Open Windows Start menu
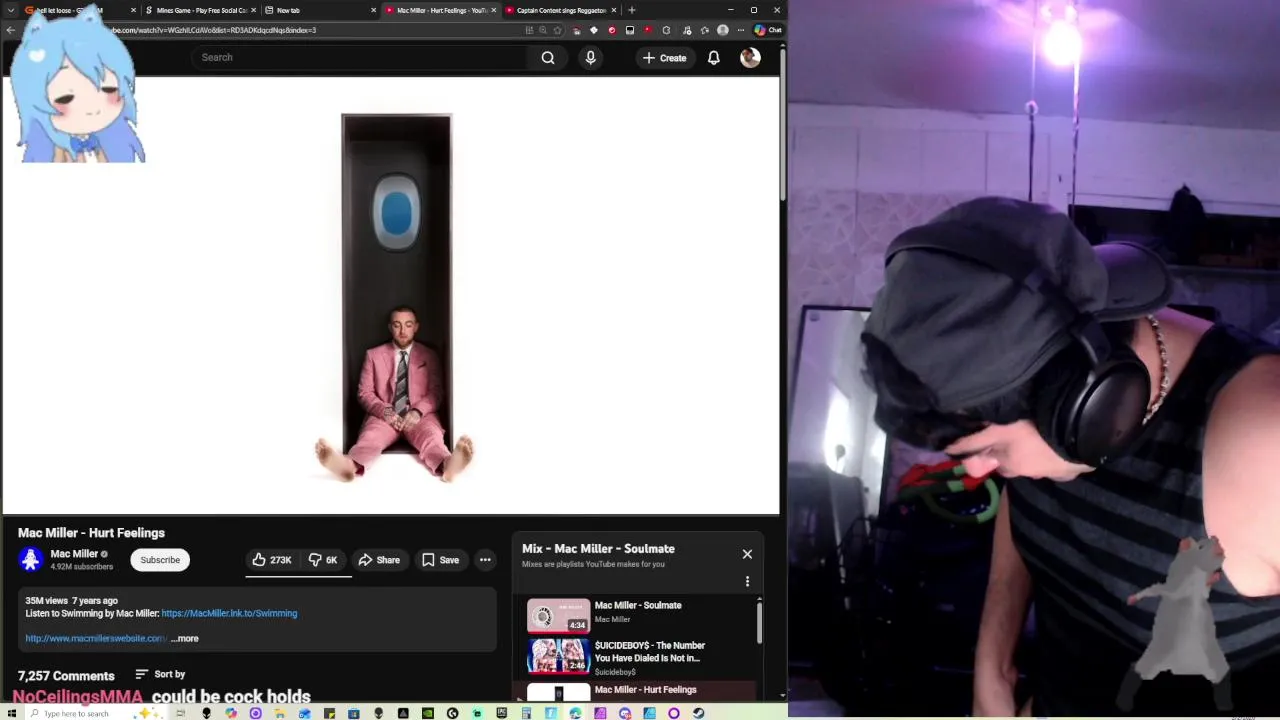The width and height of the screenshot is (1280, 720). point(11,713)
